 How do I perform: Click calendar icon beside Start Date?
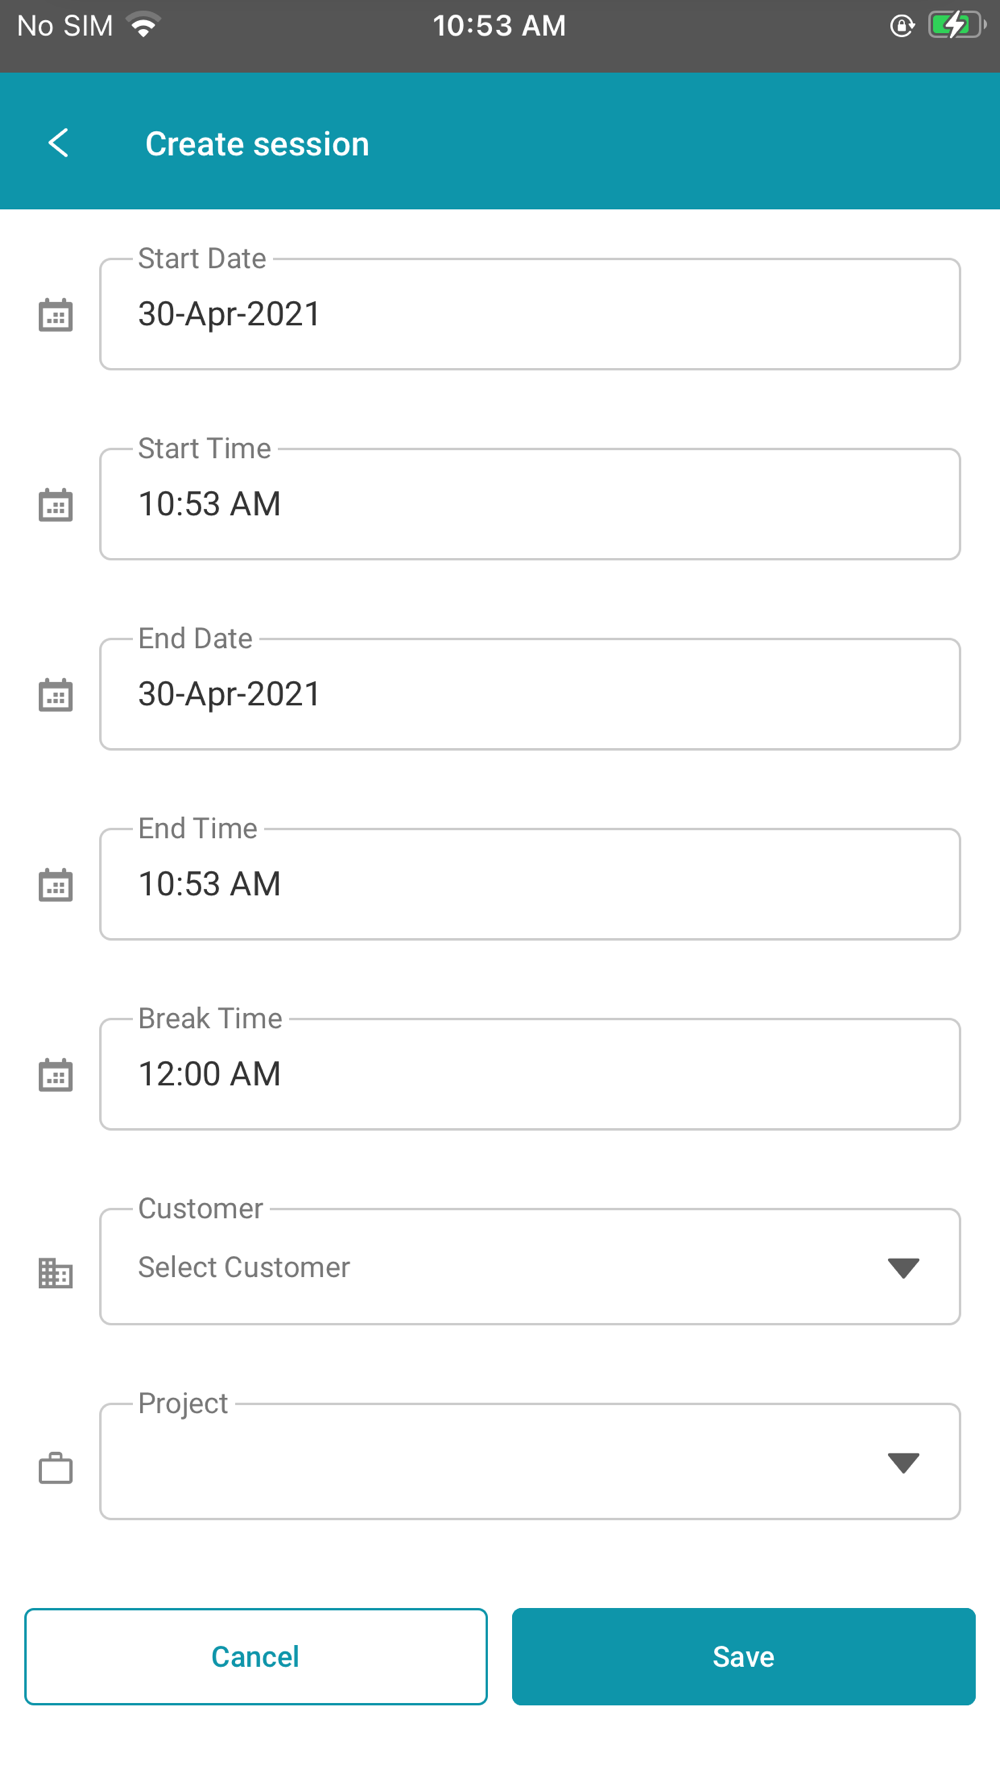[56, 315]
